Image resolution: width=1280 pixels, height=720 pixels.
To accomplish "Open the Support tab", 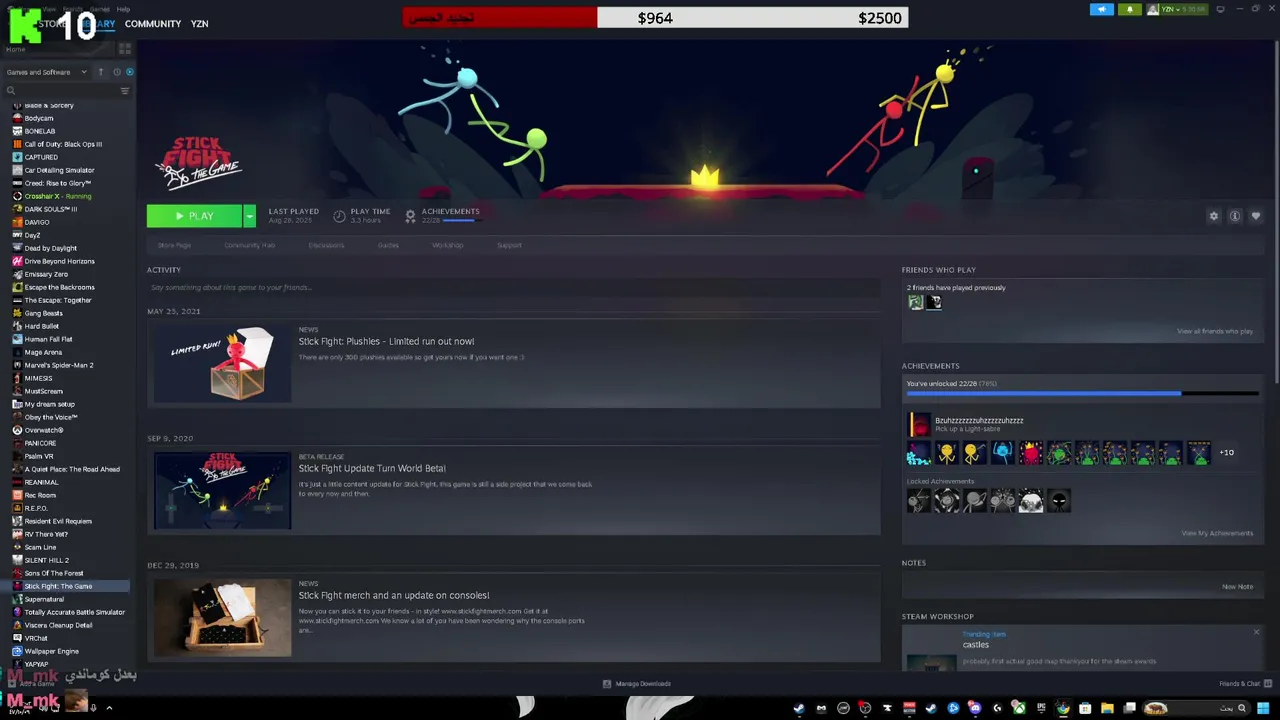I will [509, 245].
